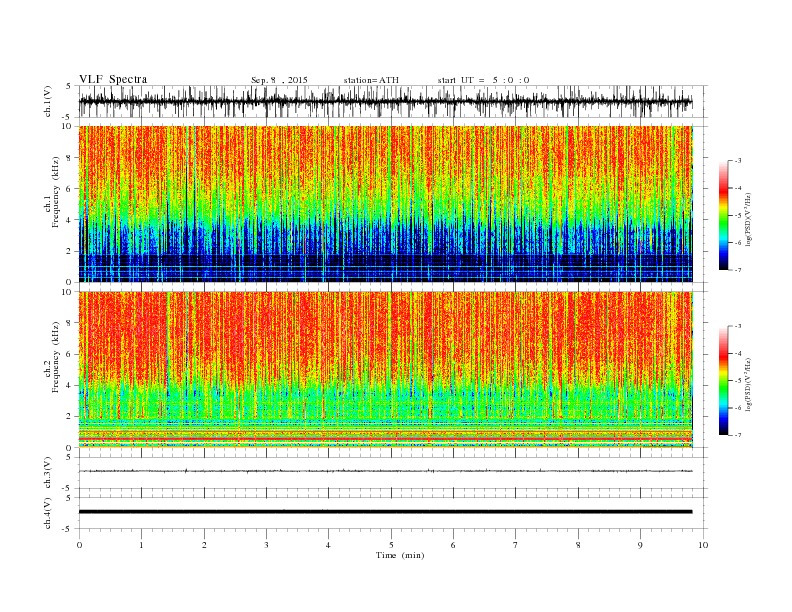
Task: Click the "4" kHz tick on ch.1 frequency axis
Action: 69,220
